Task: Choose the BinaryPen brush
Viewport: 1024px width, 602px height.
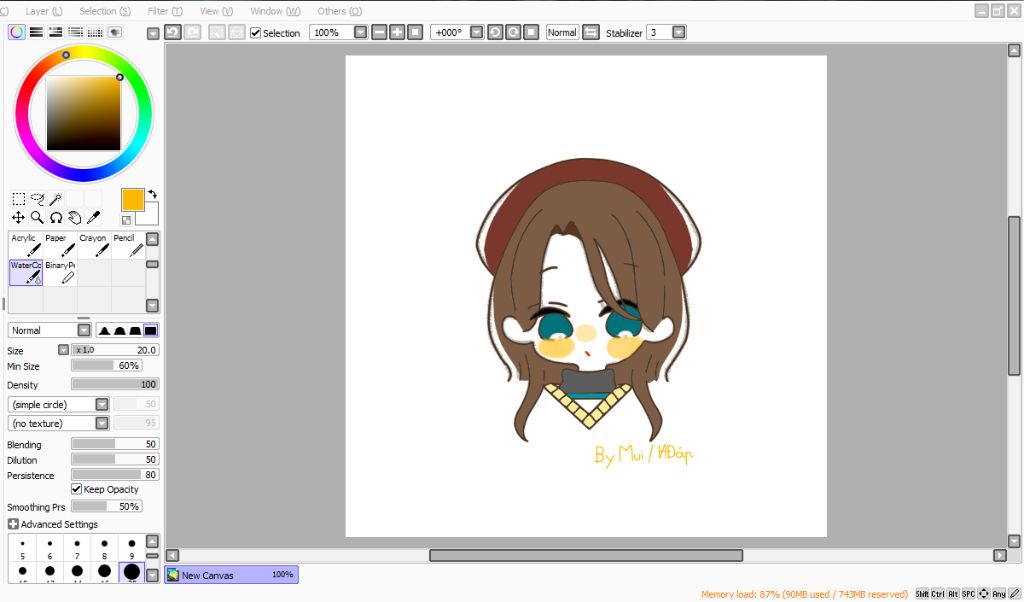Action: point(60,272)
